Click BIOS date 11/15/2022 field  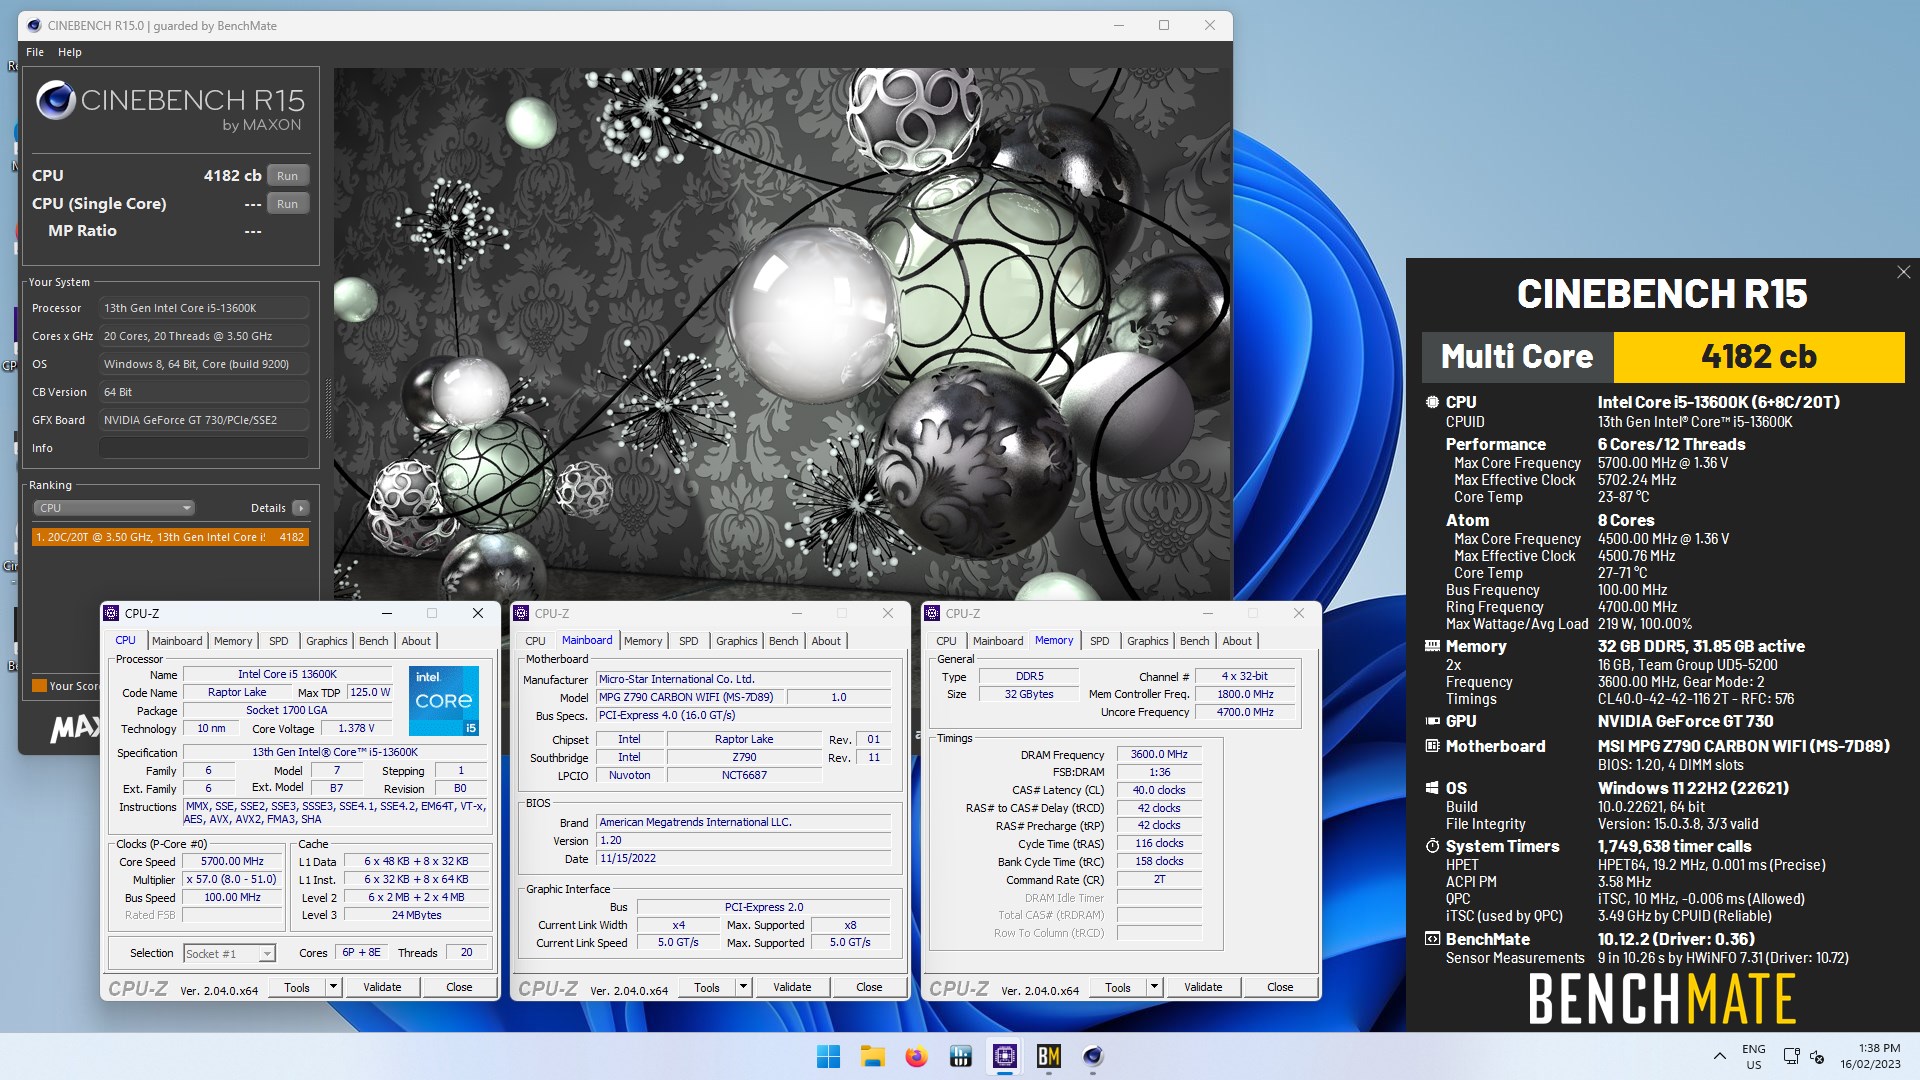743,858
